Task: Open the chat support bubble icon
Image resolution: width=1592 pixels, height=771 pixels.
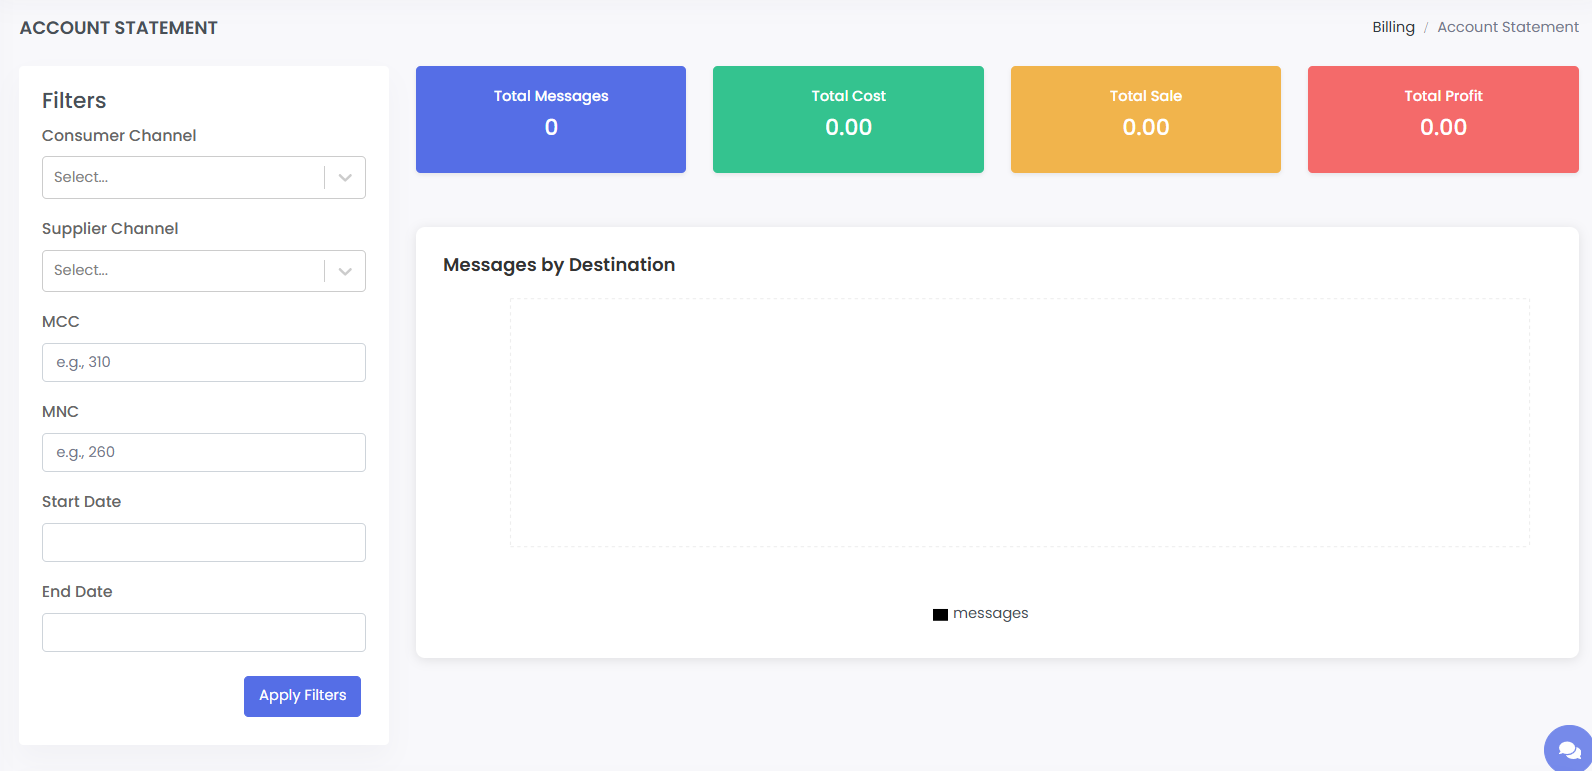Action: (1568, 749)
